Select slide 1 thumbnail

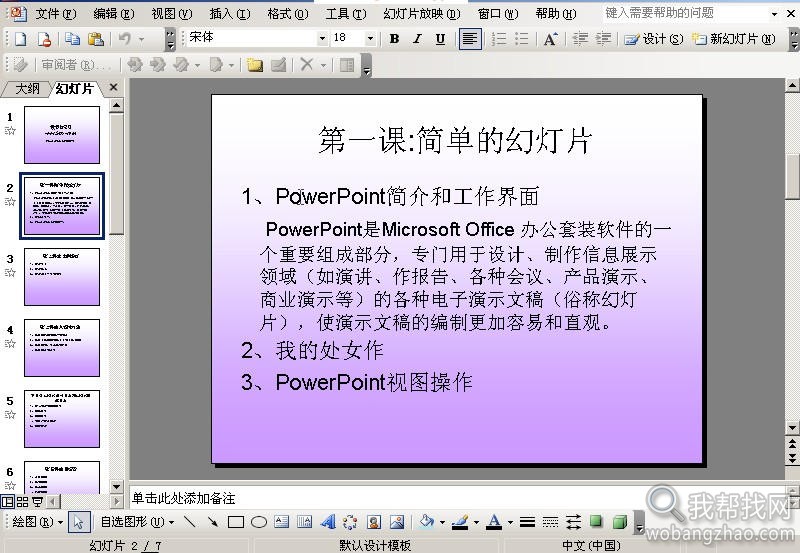(x=62, y=135)
